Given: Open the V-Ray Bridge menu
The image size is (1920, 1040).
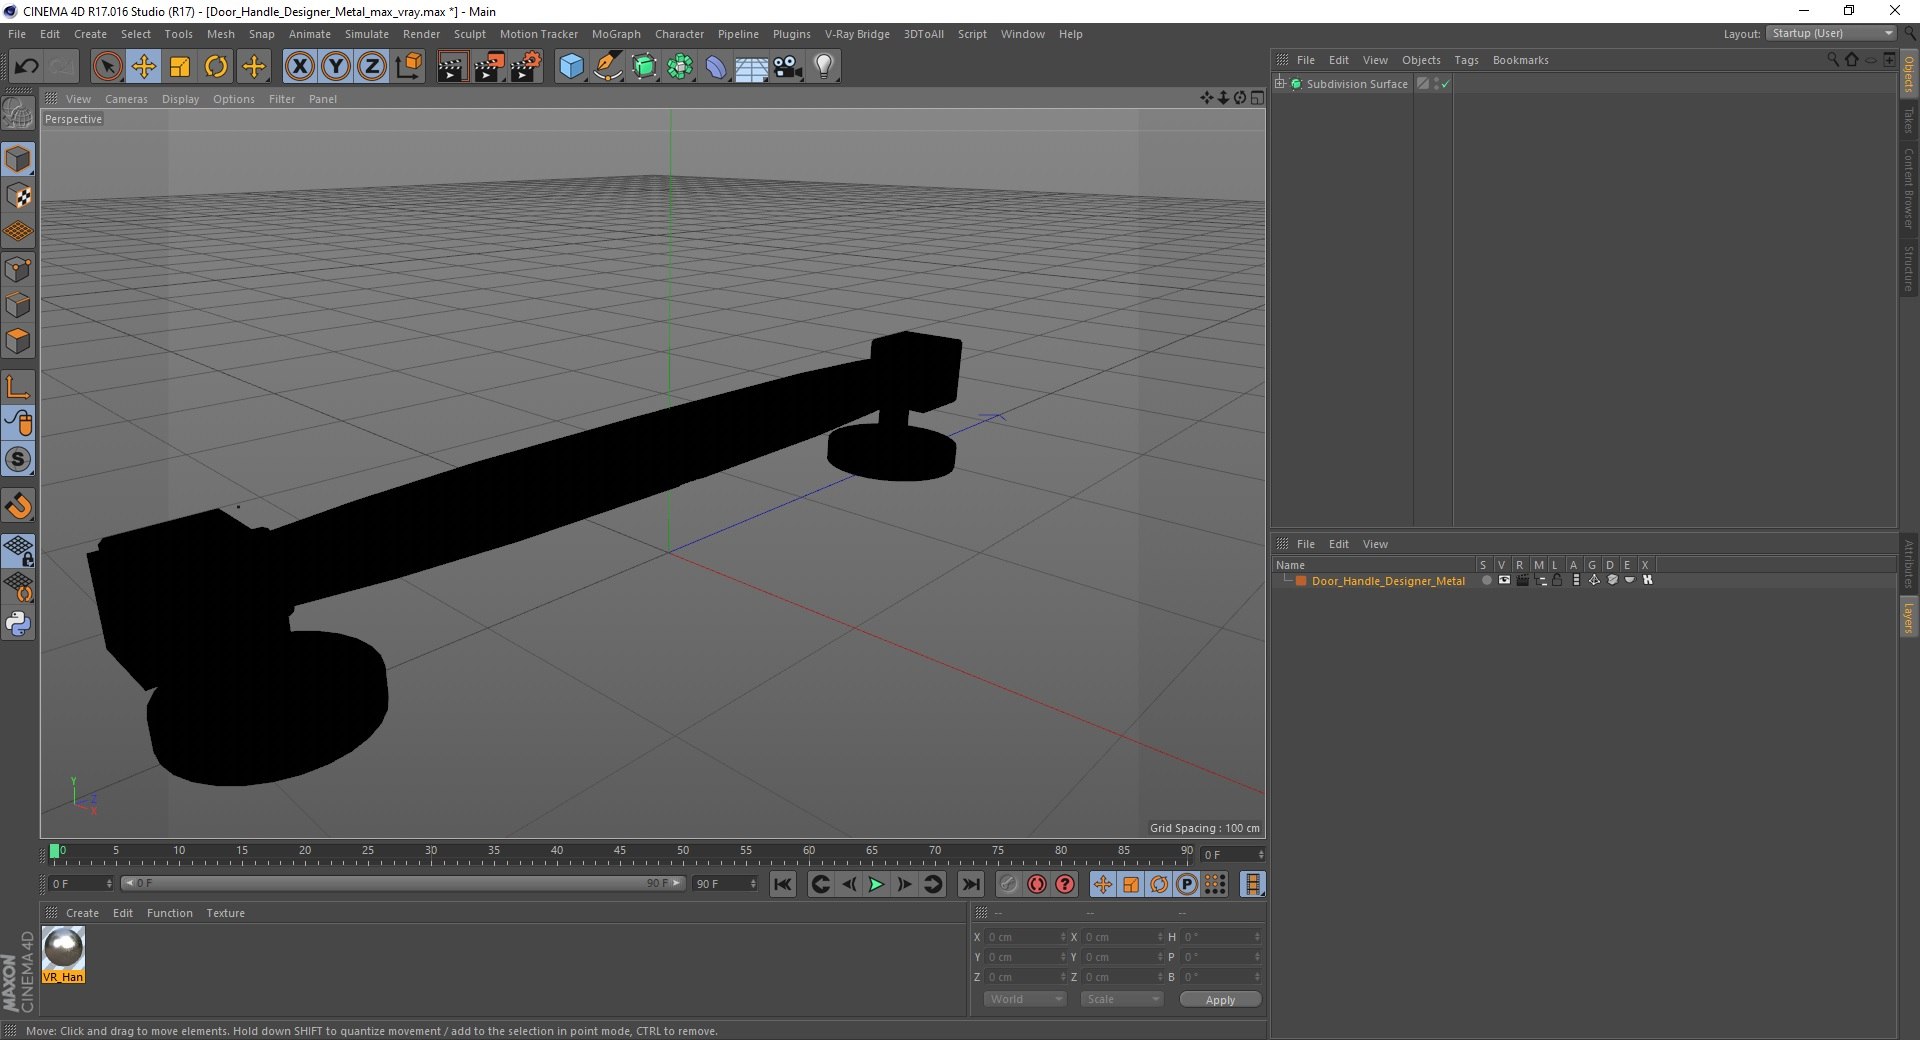Looking at the screenshot, I should tap(857, 34).
